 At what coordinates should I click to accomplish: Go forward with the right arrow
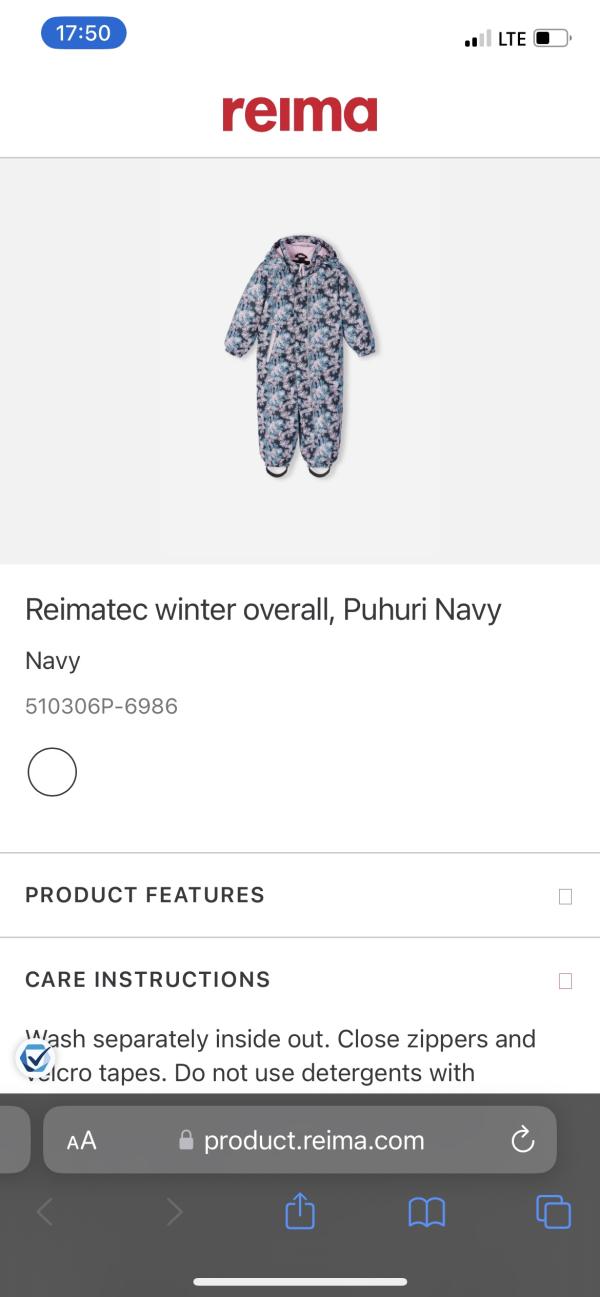click(174, 1212)
